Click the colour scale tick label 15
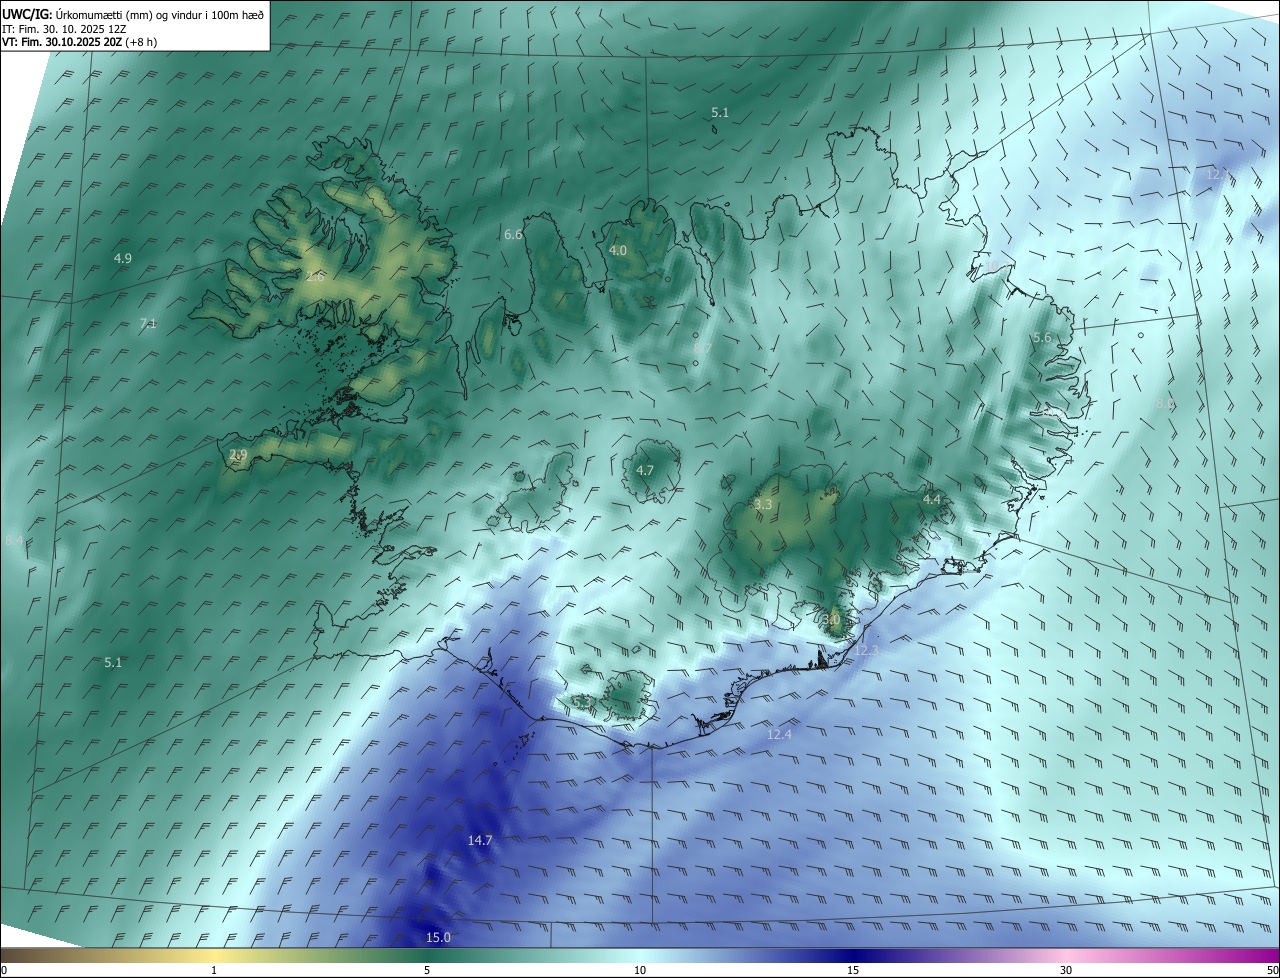The height and width of the screenshot is (978, 1280). pyautogui.click(x=853, y=970)
